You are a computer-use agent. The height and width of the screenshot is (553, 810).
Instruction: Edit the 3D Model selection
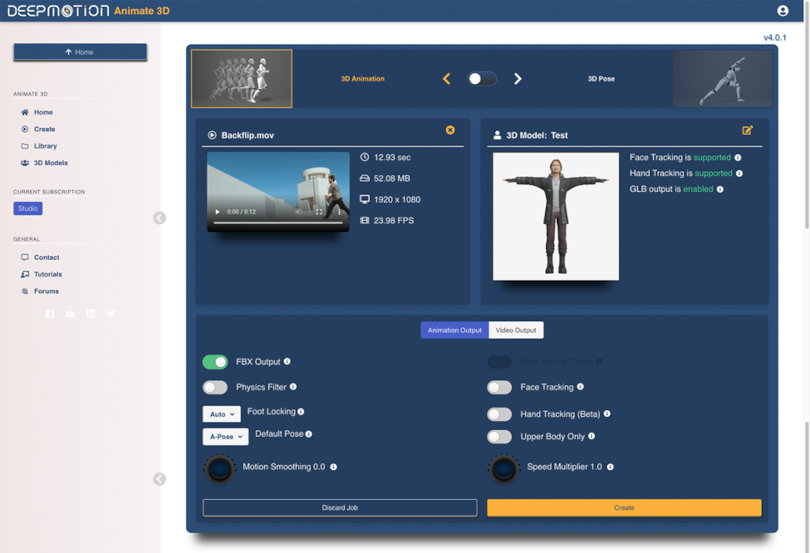[747, 130]
